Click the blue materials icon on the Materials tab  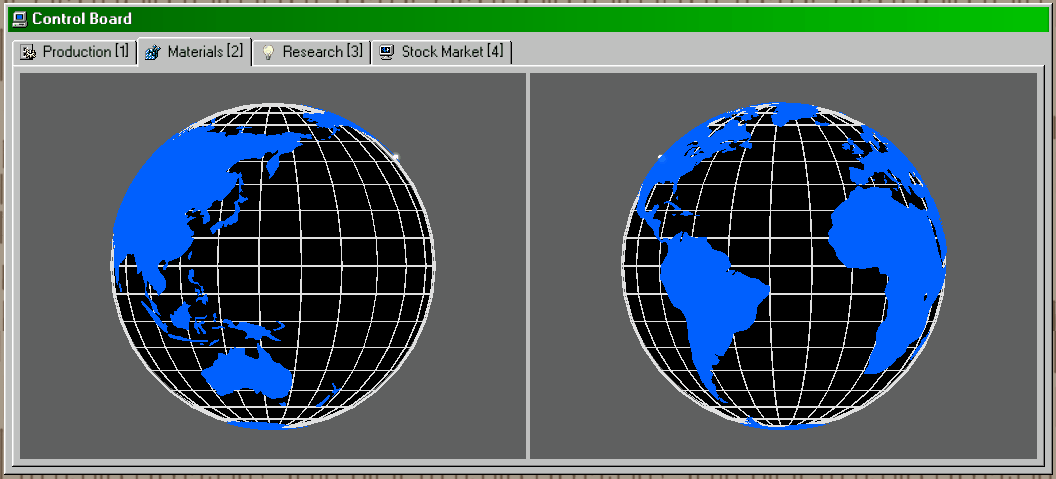click(152, 52)
